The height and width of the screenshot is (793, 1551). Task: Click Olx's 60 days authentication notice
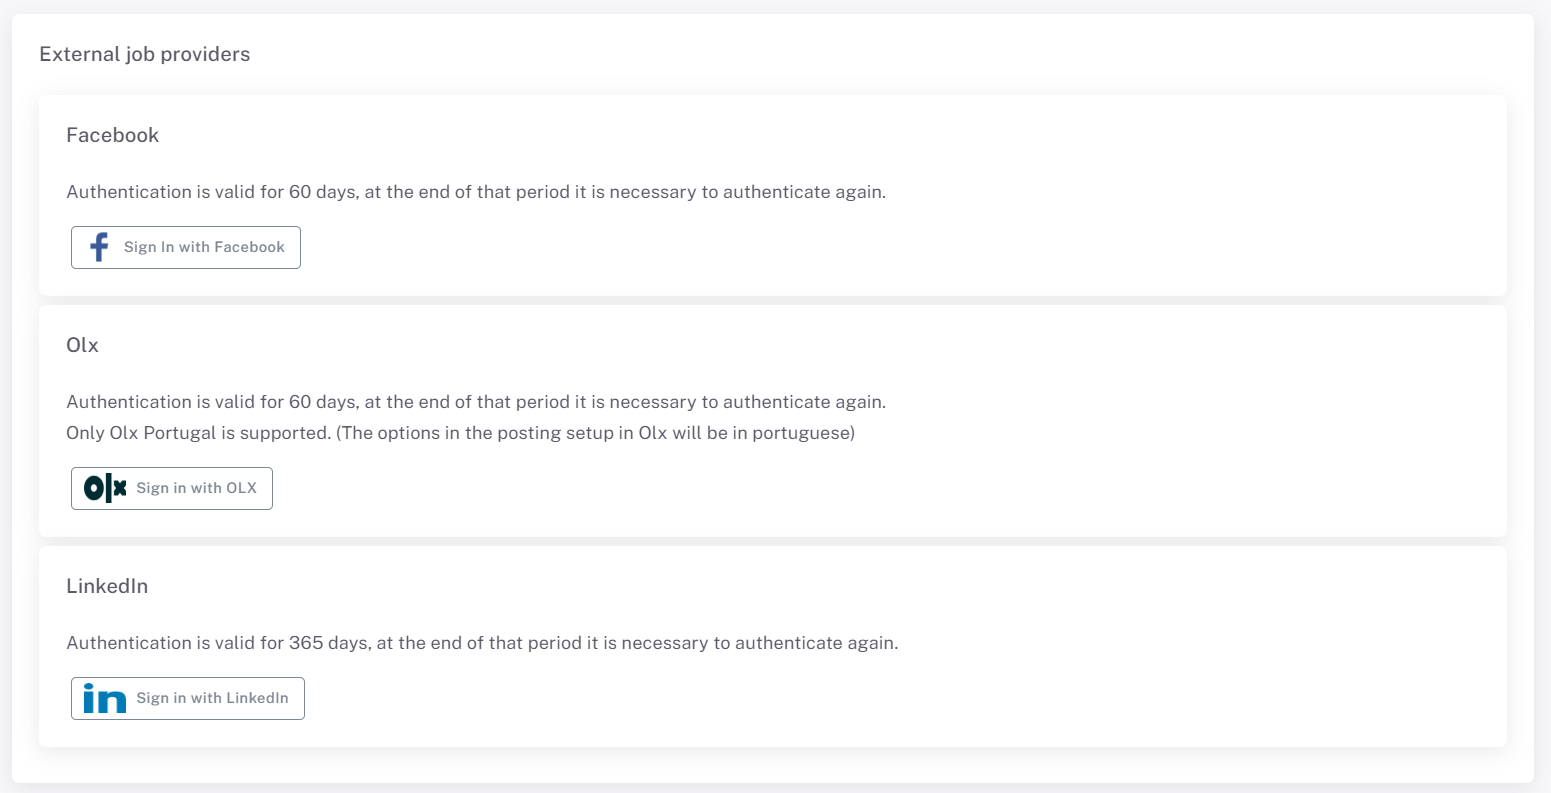point(476,402)
